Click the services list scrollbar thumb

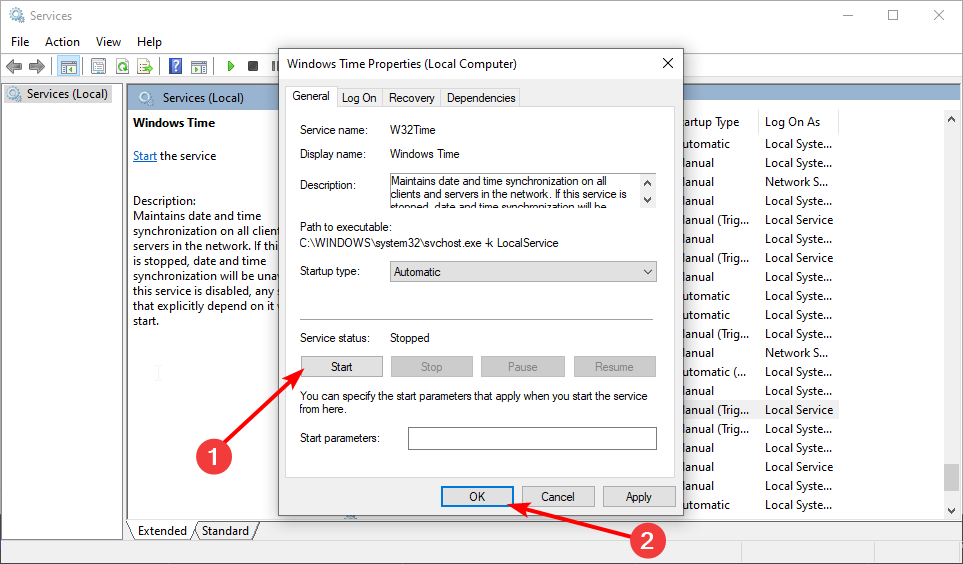[x=951, y=478]
